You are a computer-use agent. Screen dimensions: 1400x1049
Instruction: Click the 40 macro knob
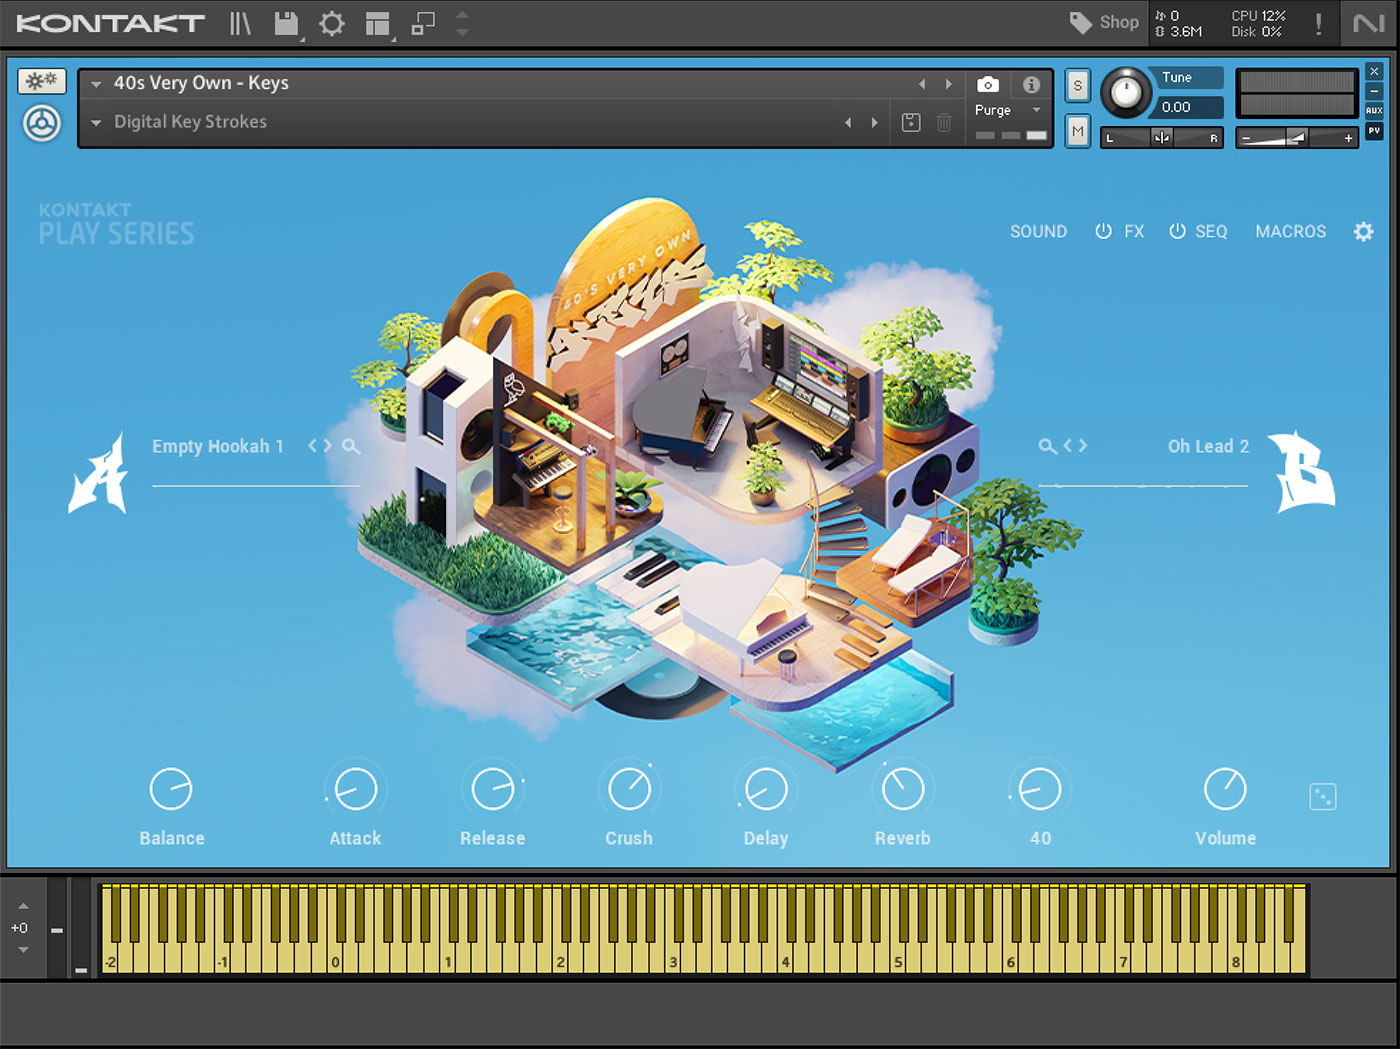point(1039,789)
